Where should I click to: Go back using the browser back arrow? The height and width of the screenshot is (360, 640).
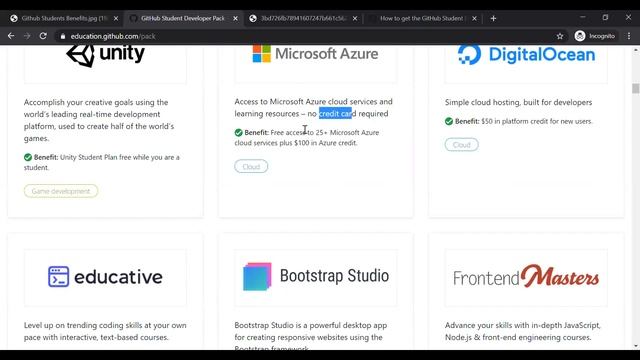point(11,36)
